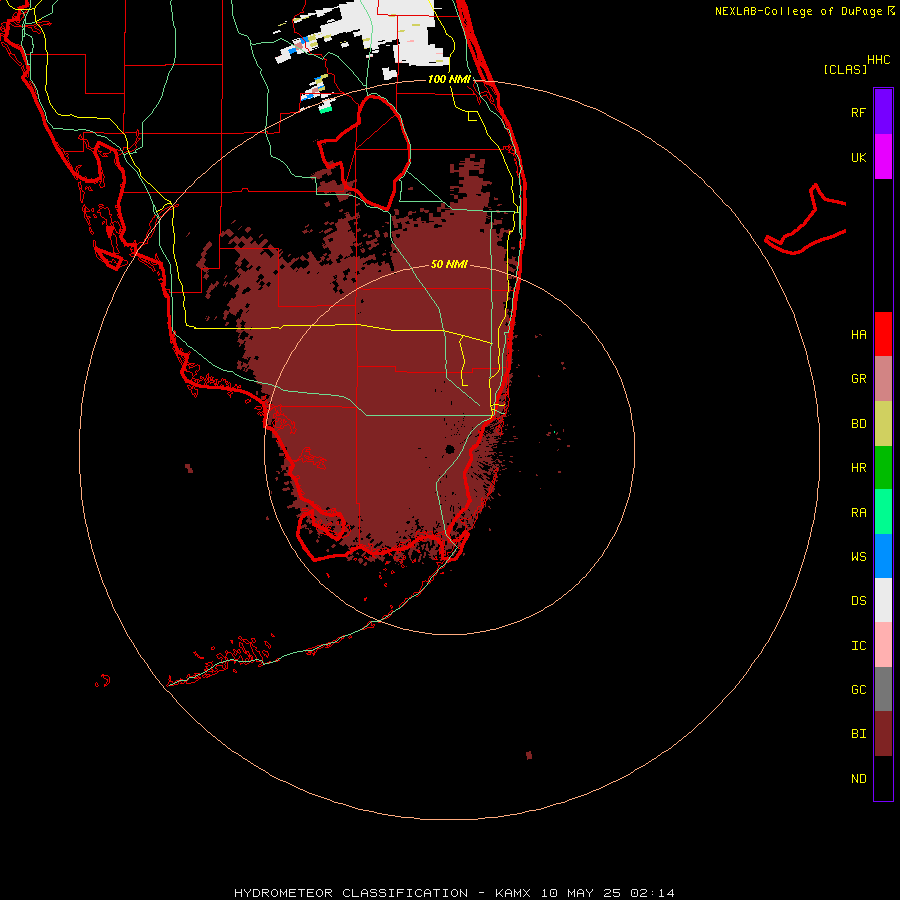The image size is (900, 900).
Task: Click the BD legend label
Action: pos(858,424)
